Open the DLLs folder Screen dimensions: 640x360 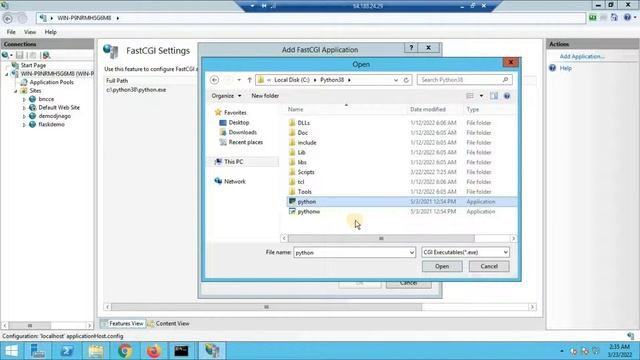pos(304,123)
